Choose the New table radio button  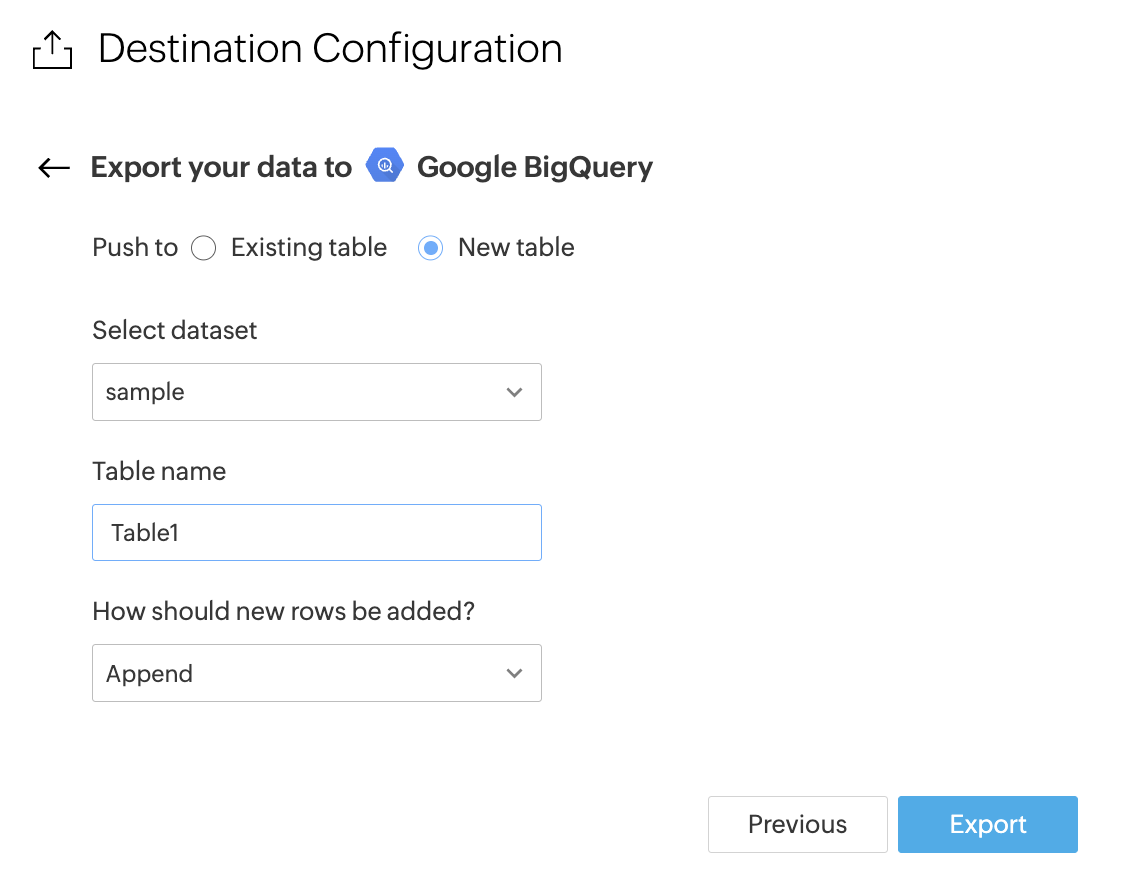tap(431, 248)
